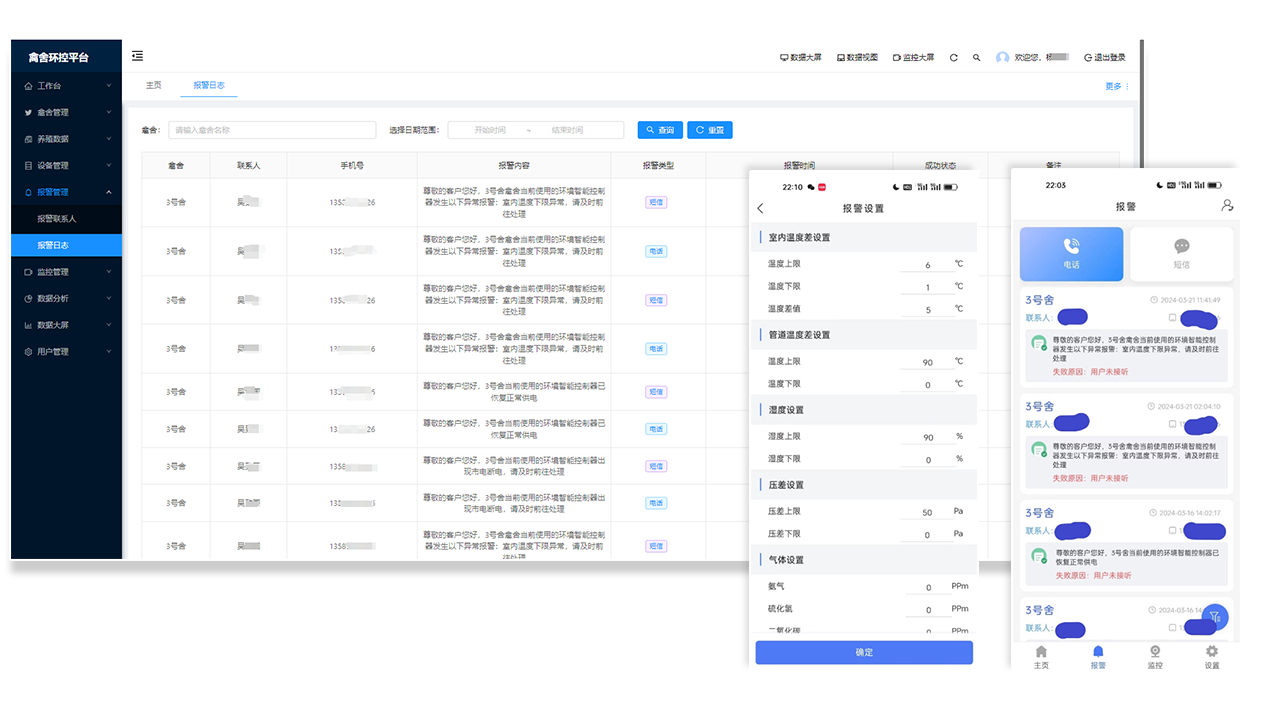Select the 电话 alarm type card
The width and height of the screenshot is (1282, 717).
coord(1071,254)
